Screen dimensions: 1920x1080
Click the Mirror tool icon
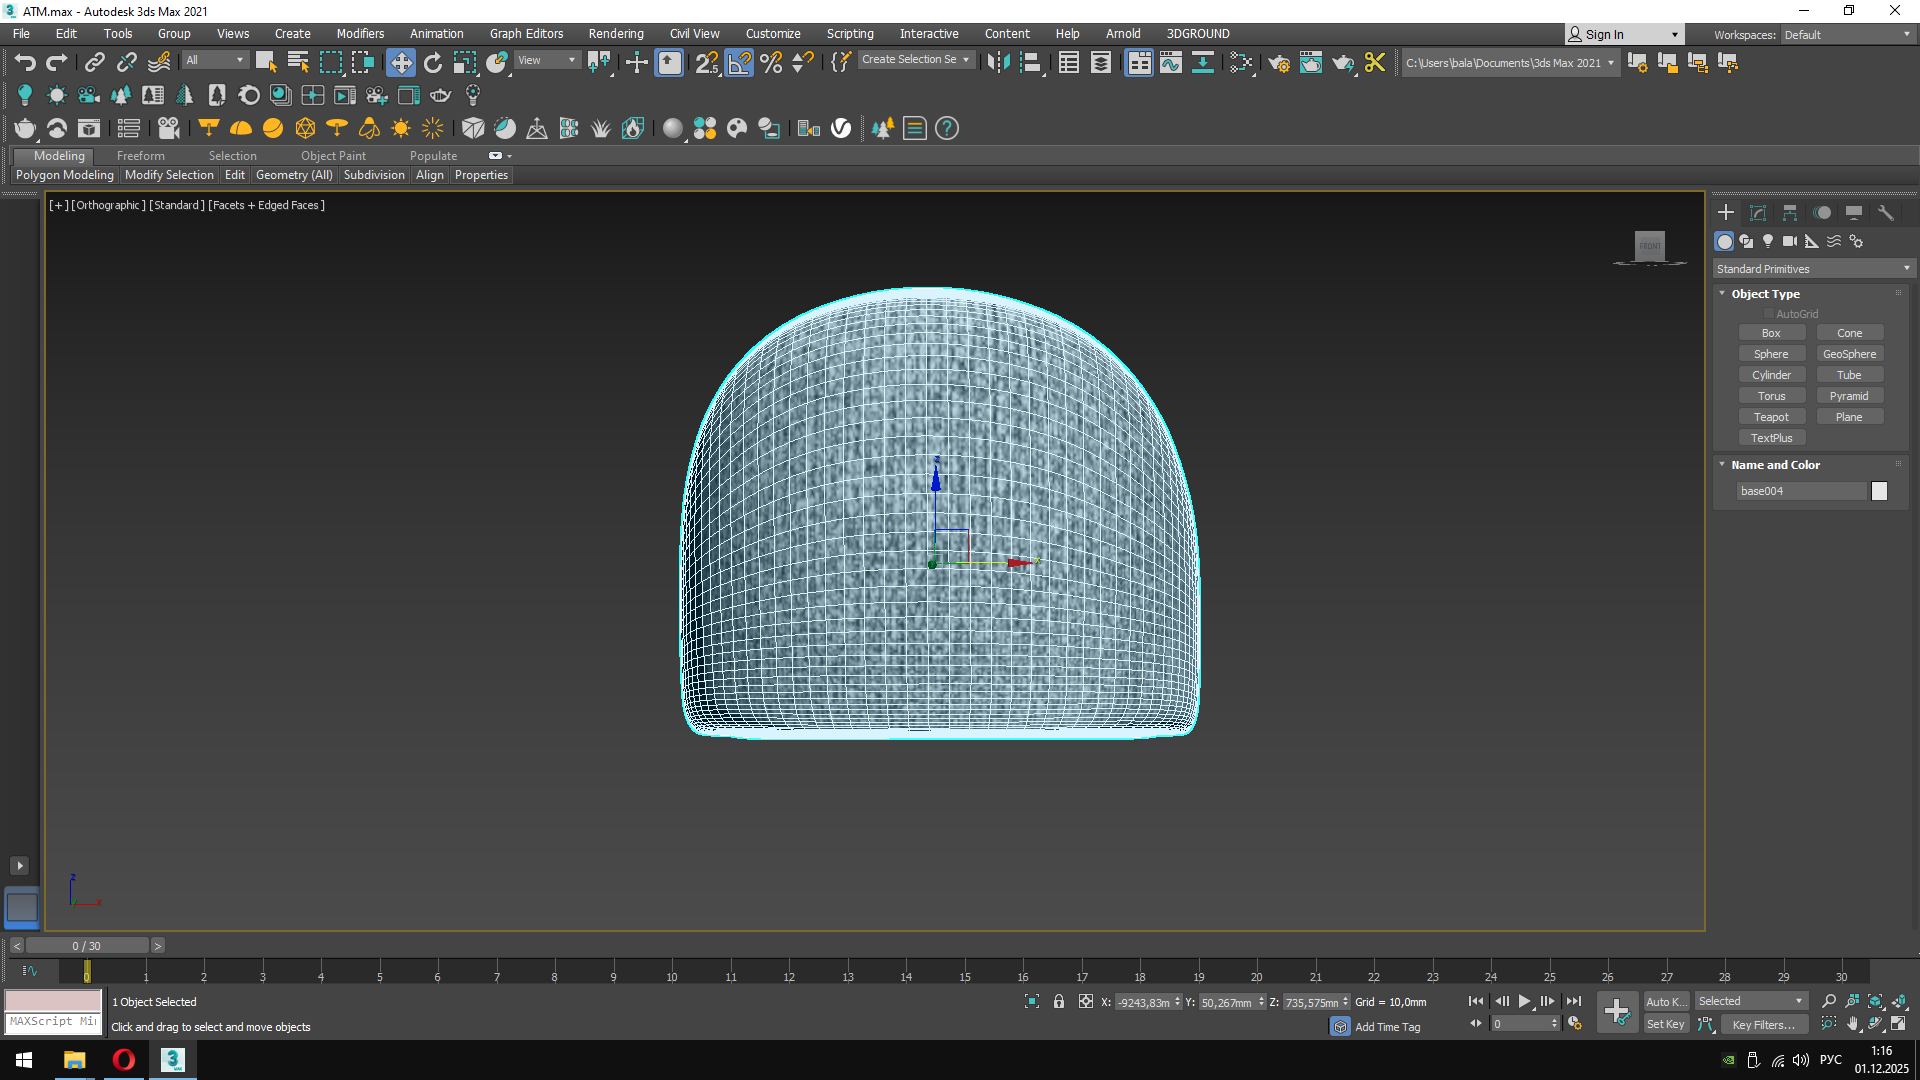(998, 63)
